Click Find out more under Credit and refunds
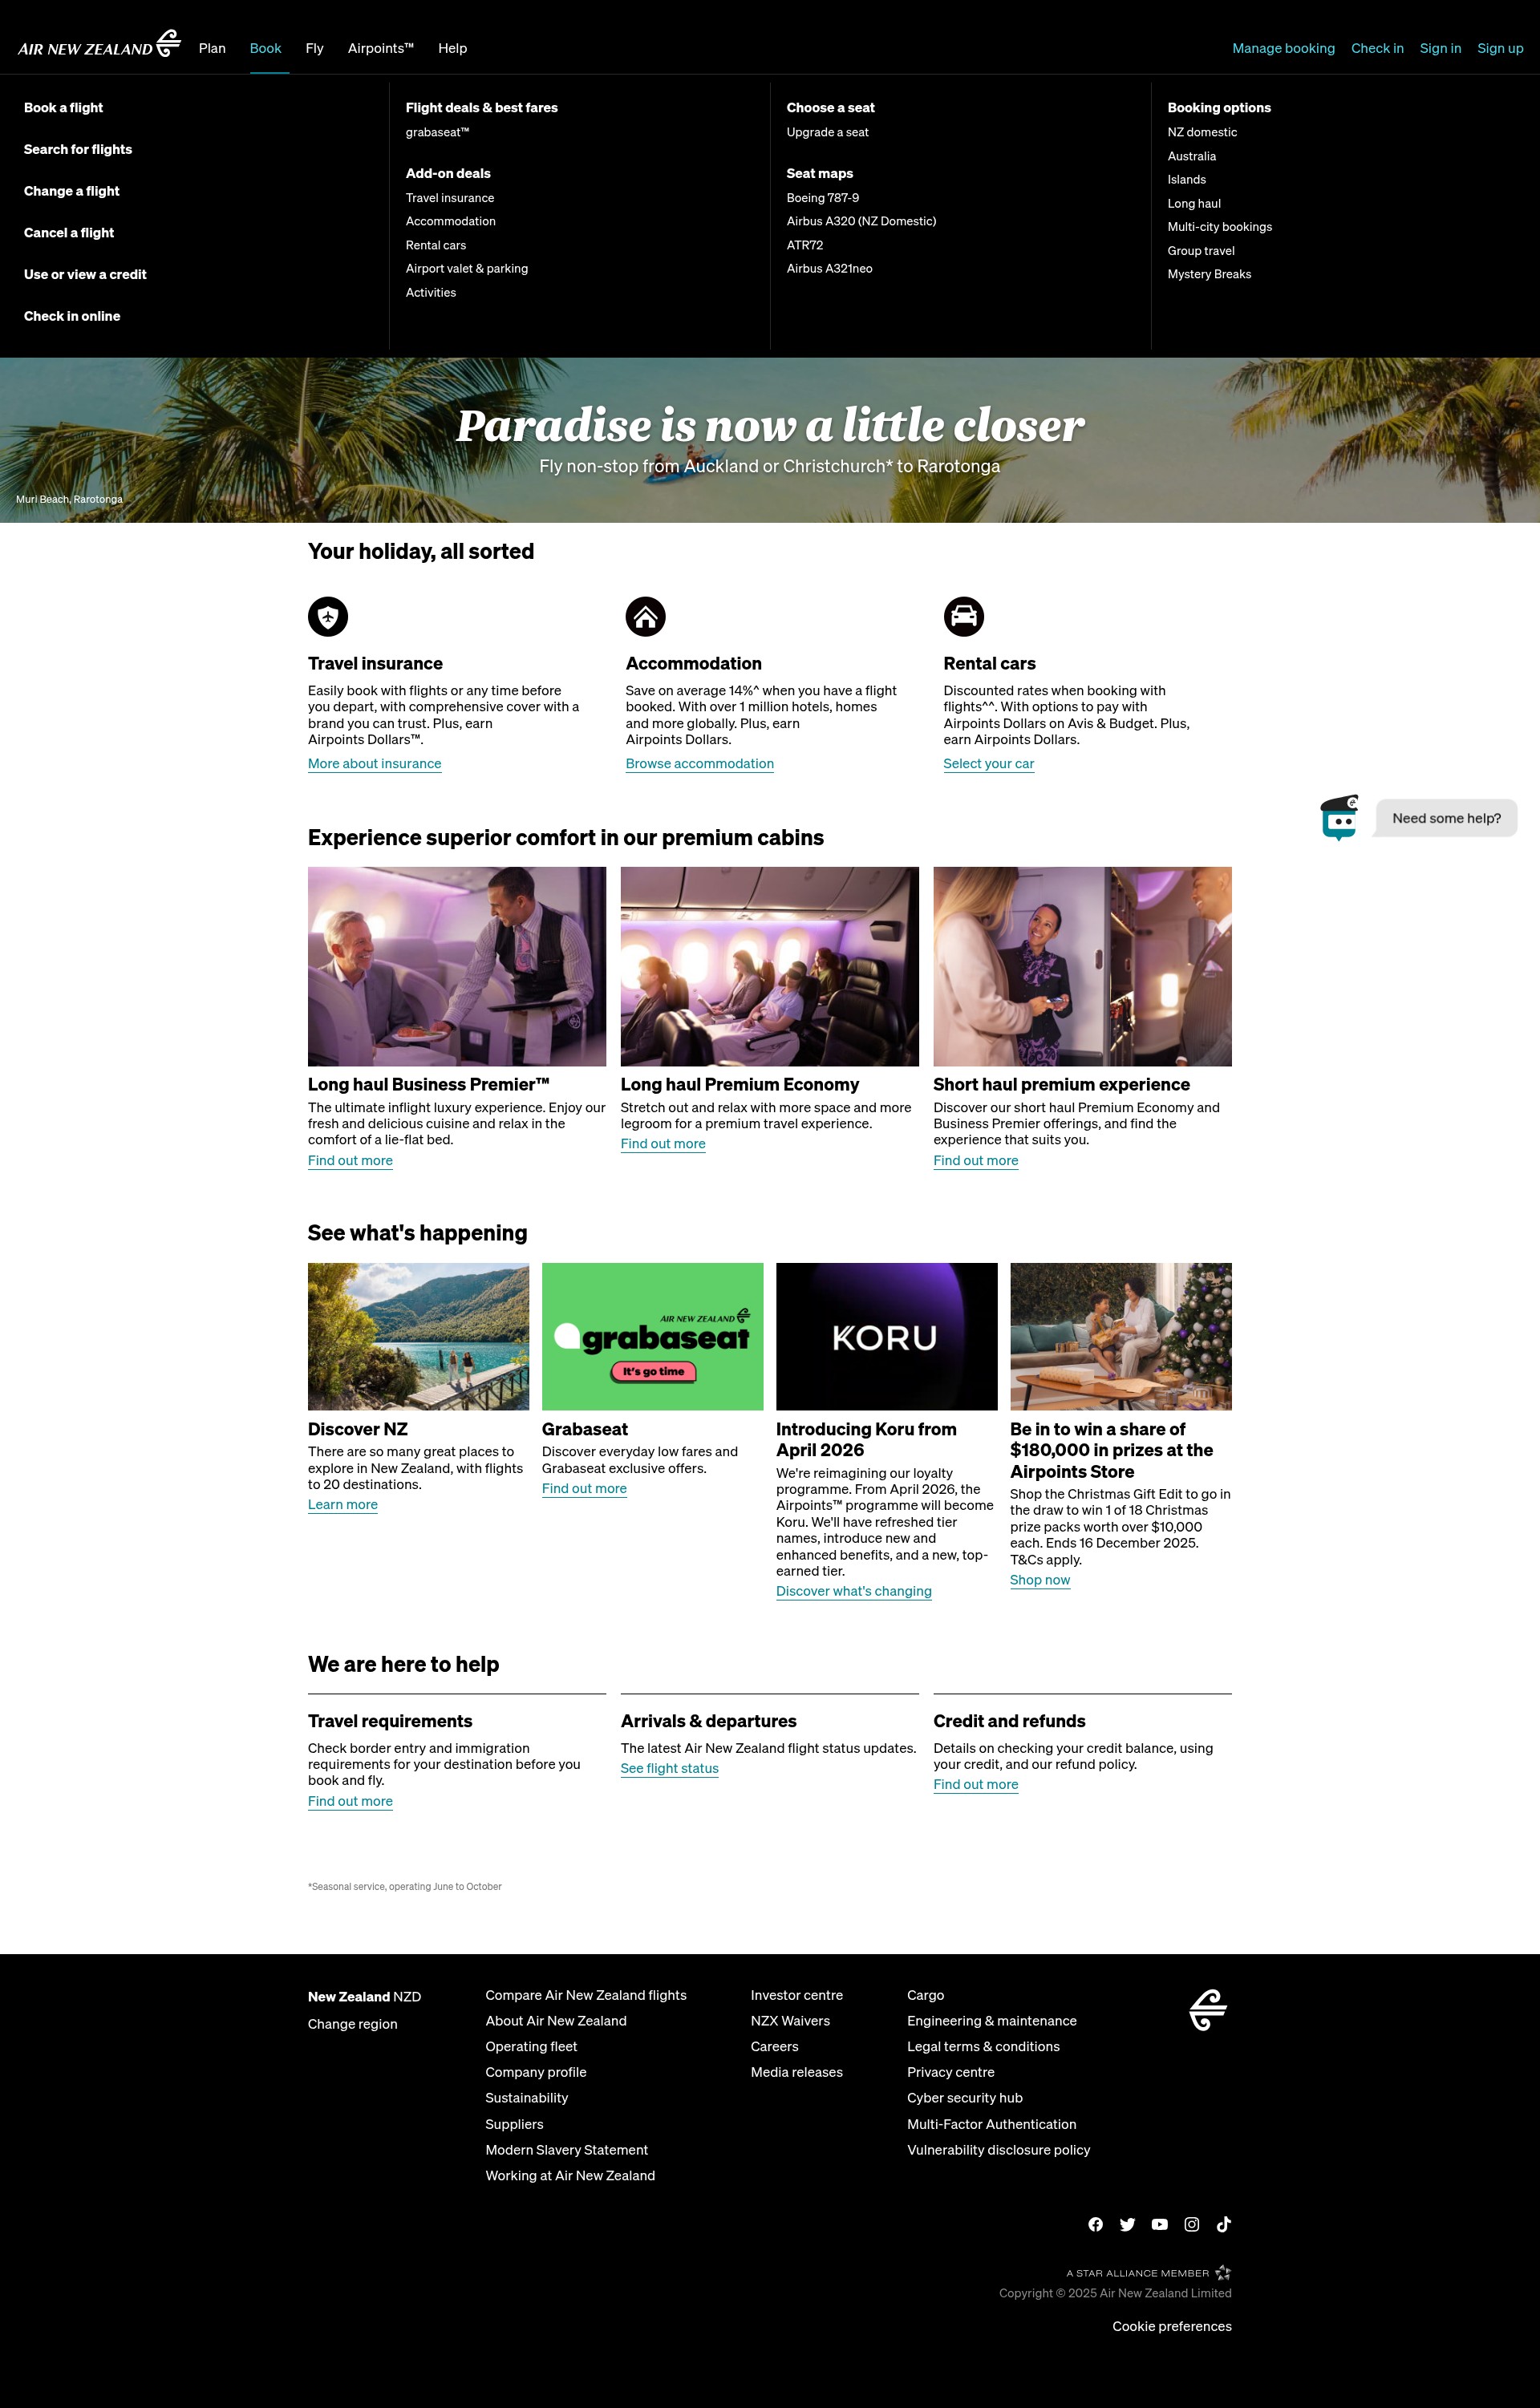This screenshot has width=1540, height=2408. [x=975, y=1784]
